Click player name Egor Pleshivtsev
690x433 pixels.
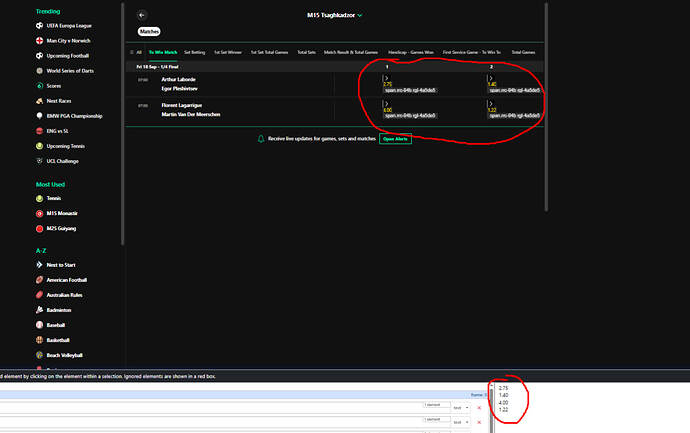[179, 88]
